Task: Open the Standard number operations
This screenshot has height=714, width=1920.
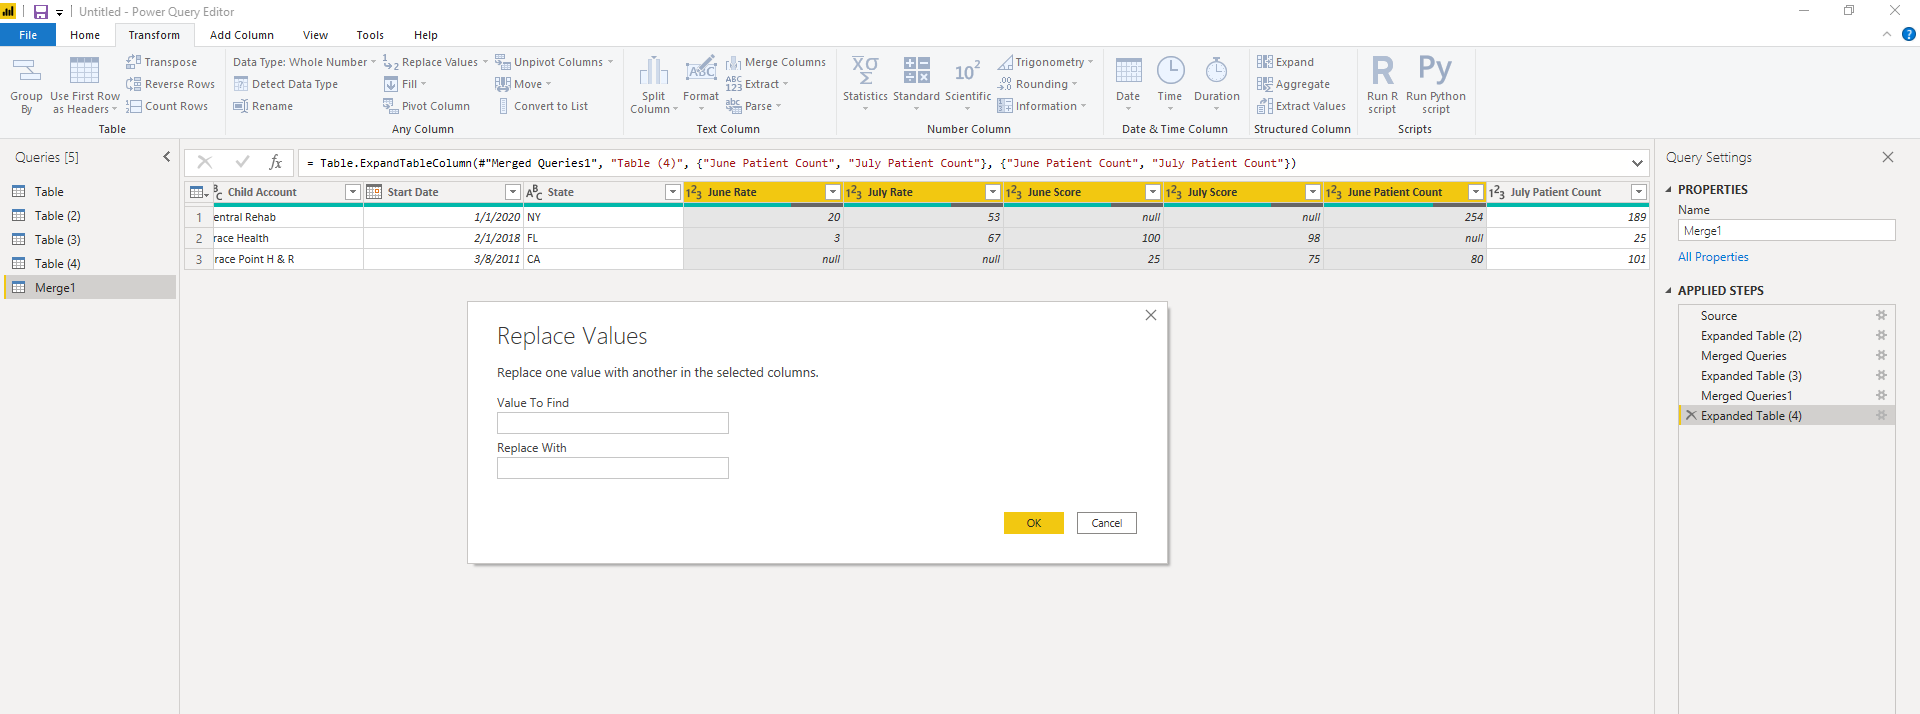Action: point(916,85)
